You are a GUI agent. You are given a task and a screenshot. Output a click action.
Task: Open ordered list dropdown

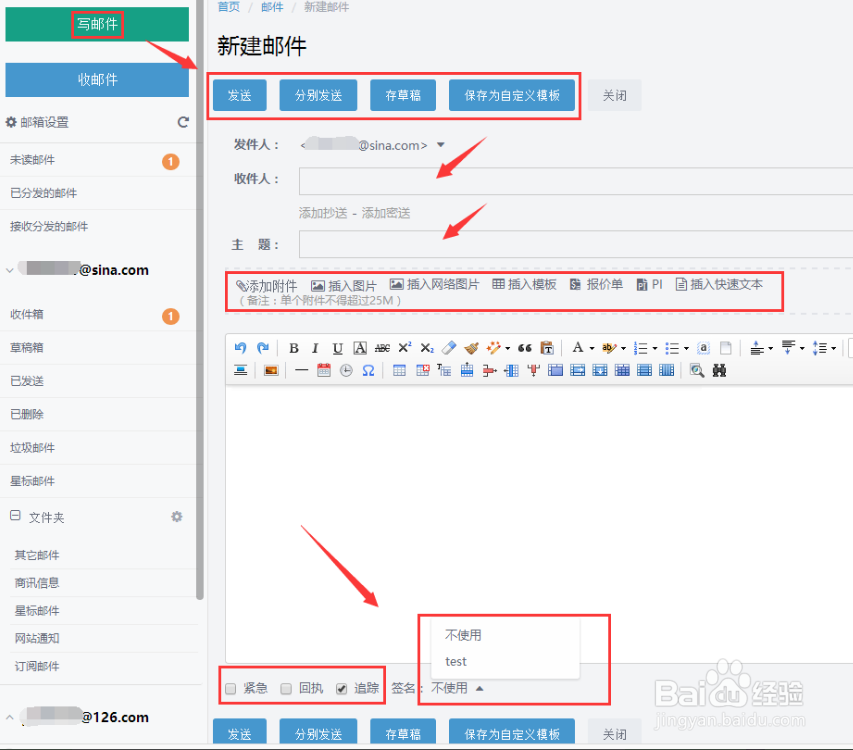pos(654,349)
